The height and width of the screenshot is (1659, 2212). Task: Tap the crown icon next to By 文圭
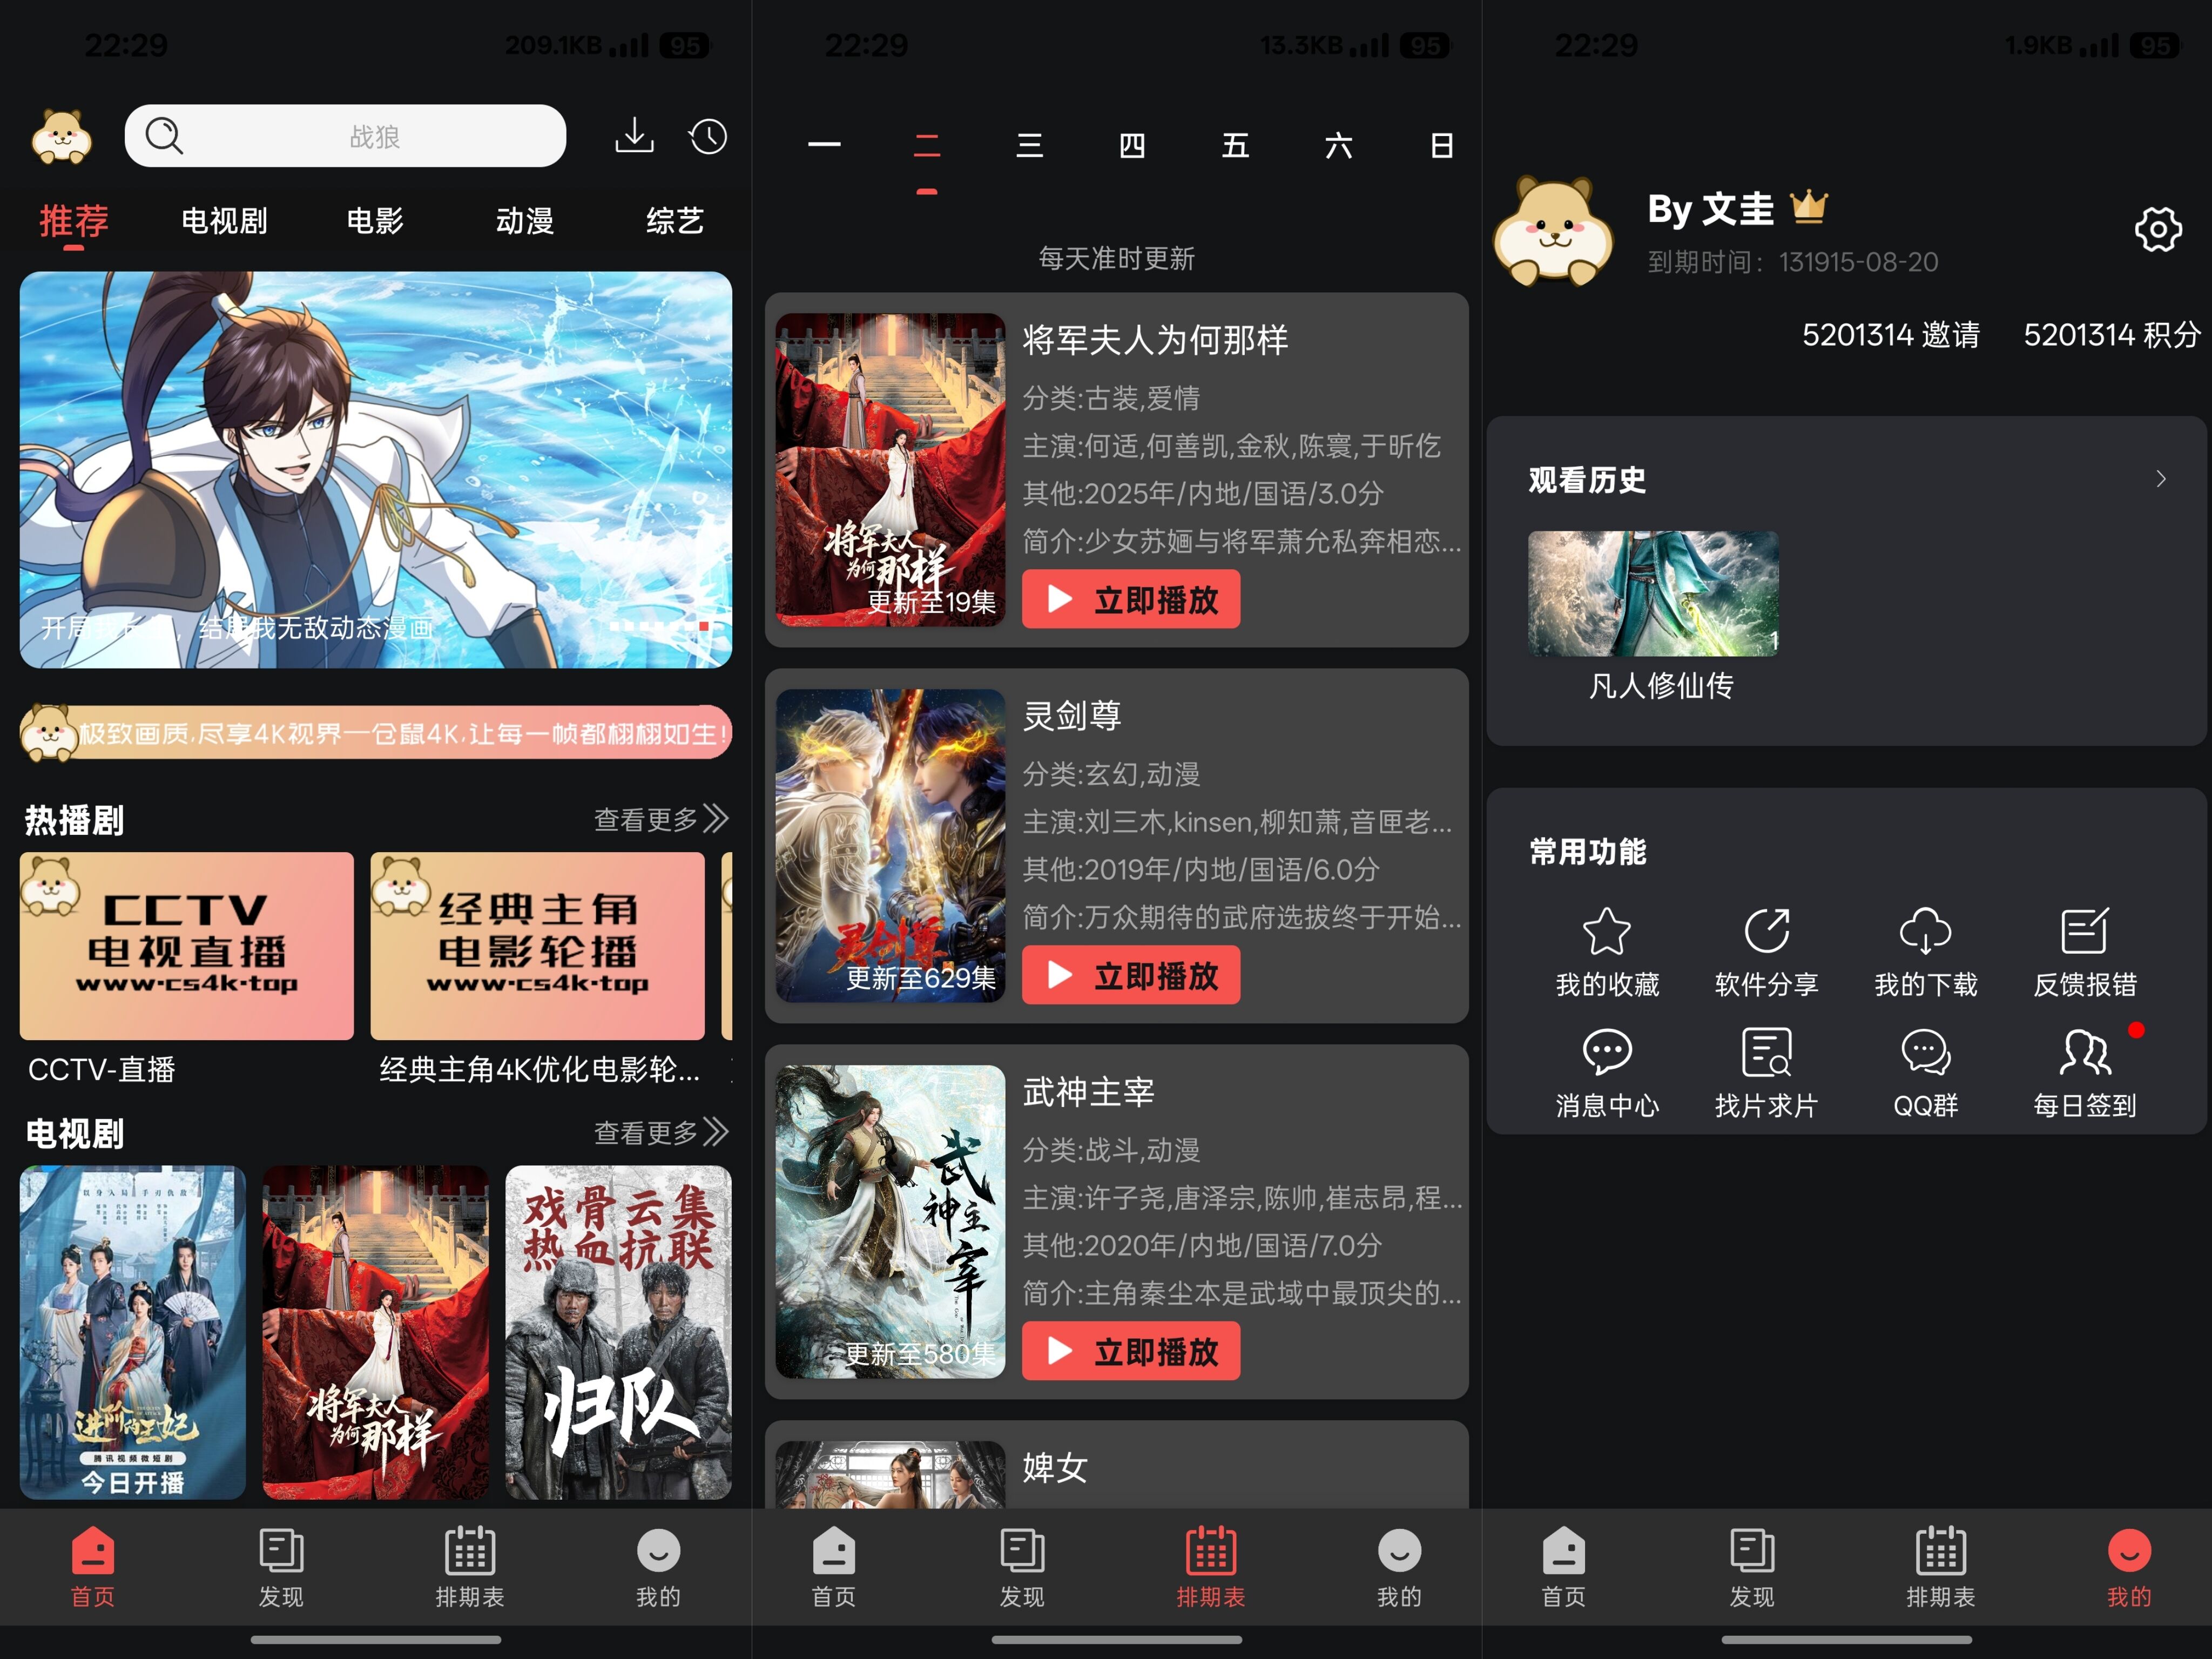coord(1809,207)
